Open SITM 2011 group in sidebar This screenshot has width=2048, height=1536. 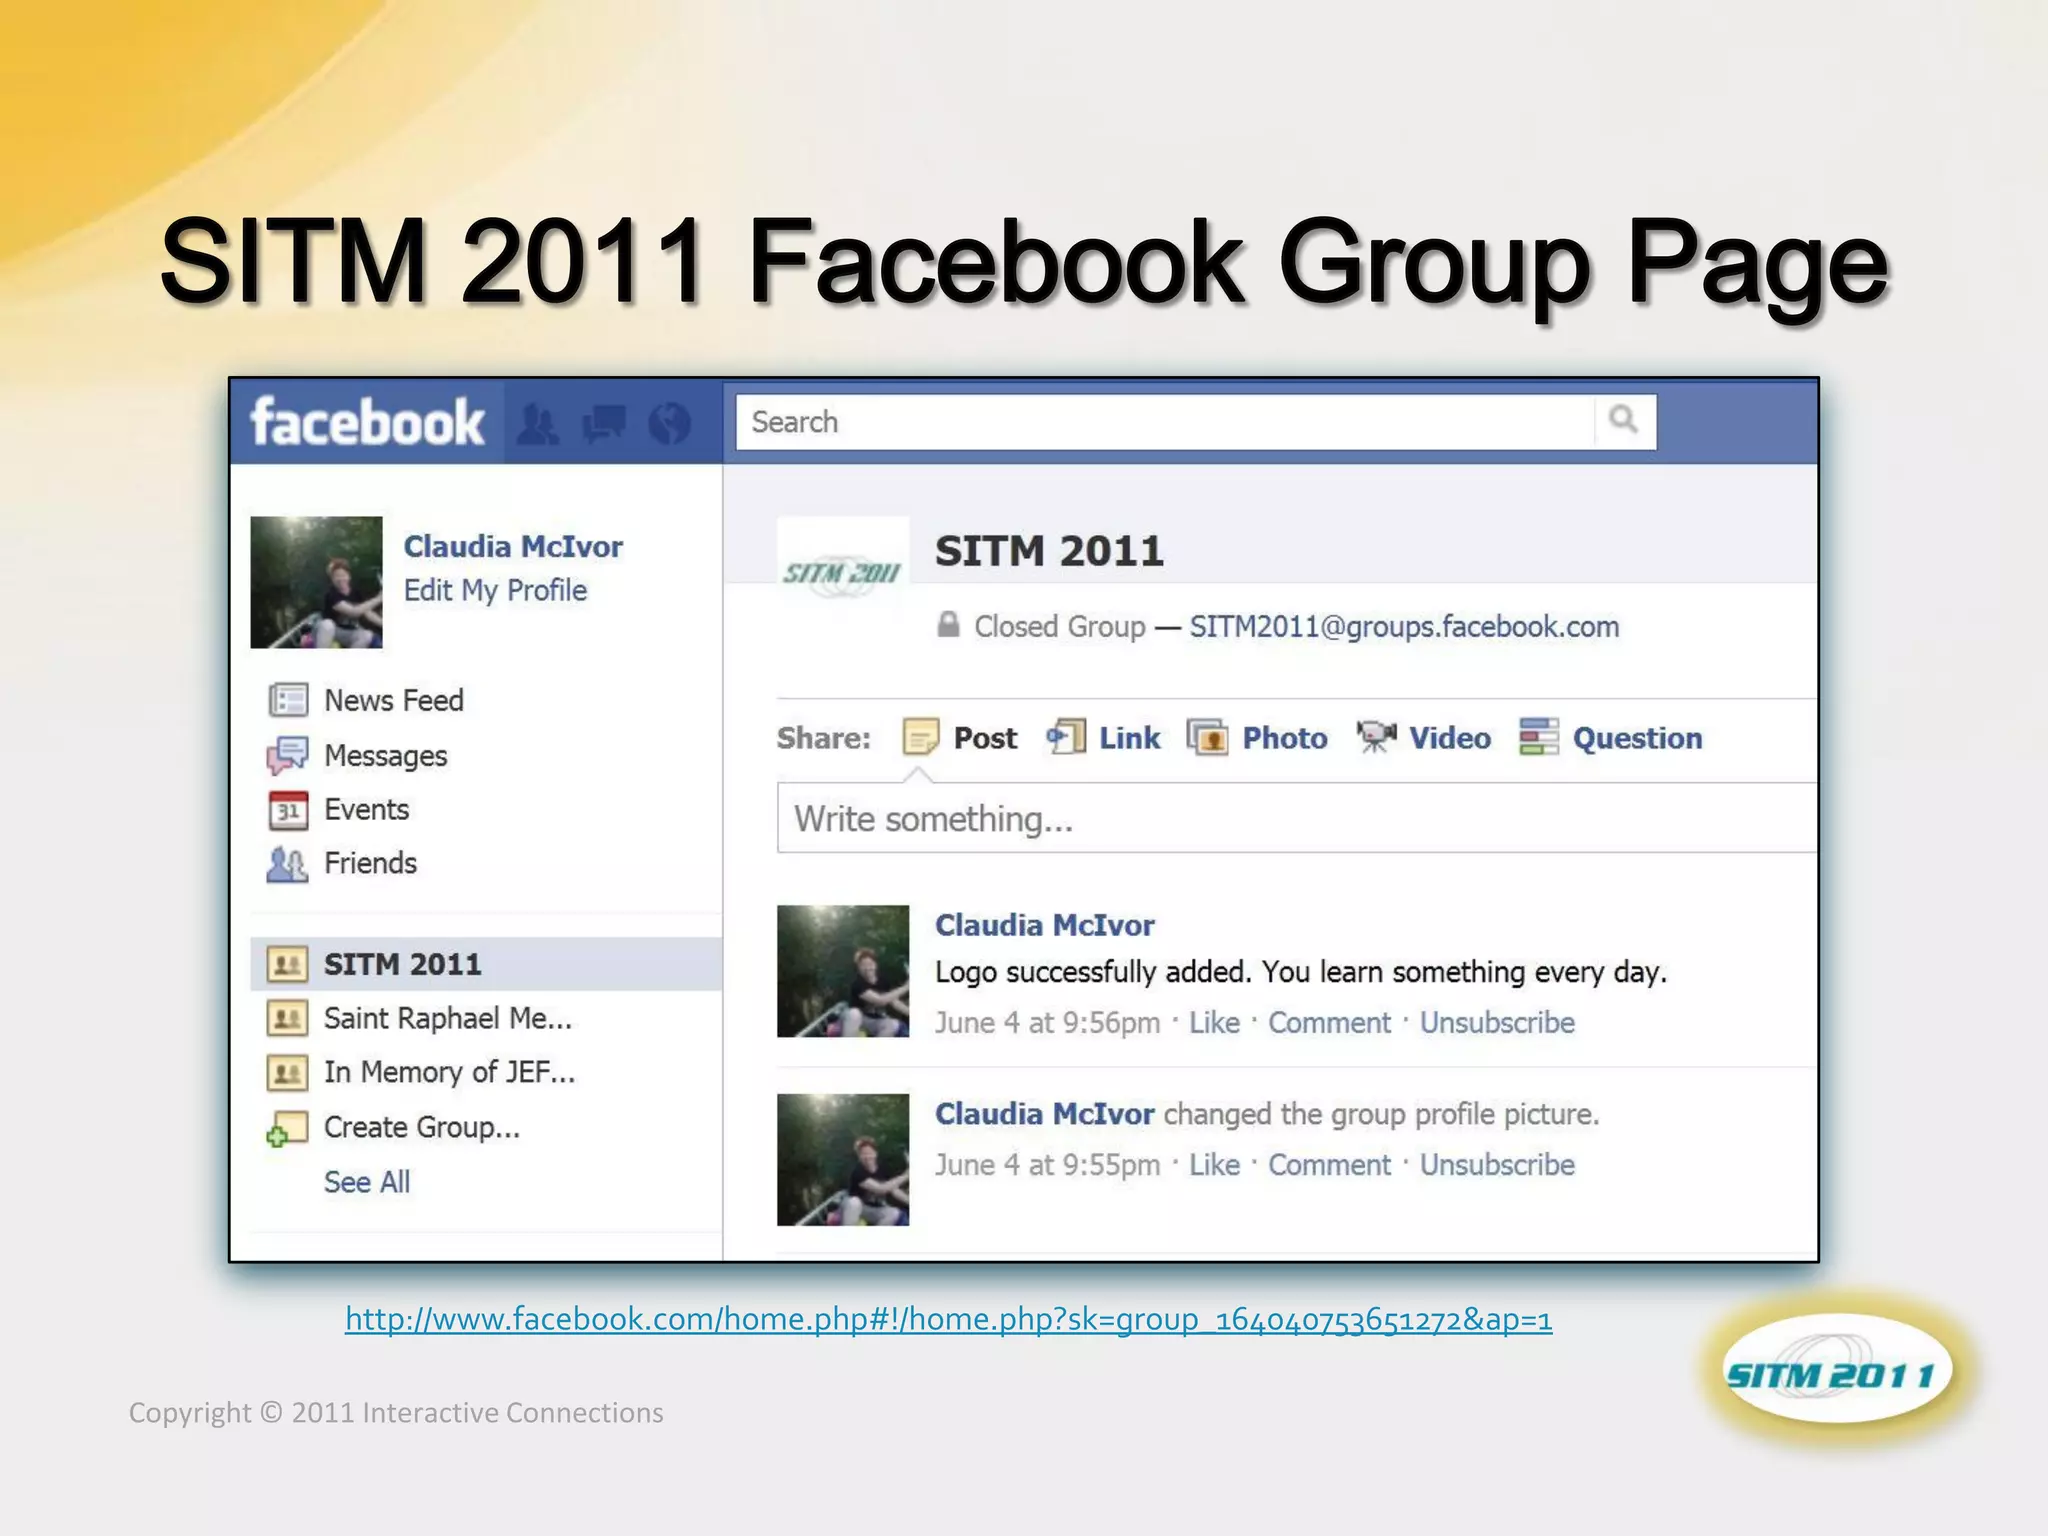click(x=402, y=964)
